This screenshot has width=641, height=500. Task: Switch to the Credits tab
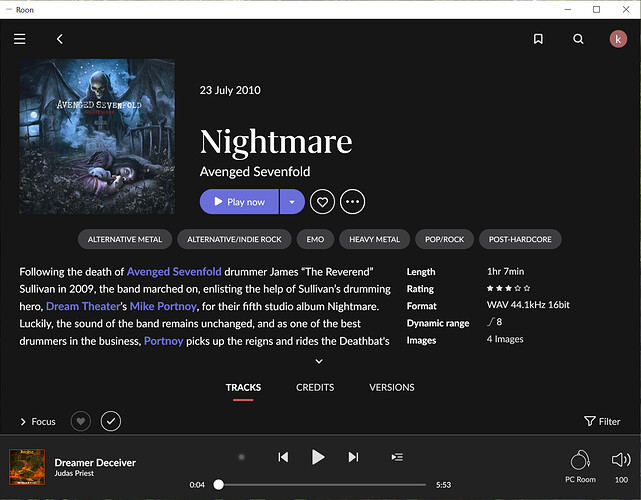coord(315,387)
